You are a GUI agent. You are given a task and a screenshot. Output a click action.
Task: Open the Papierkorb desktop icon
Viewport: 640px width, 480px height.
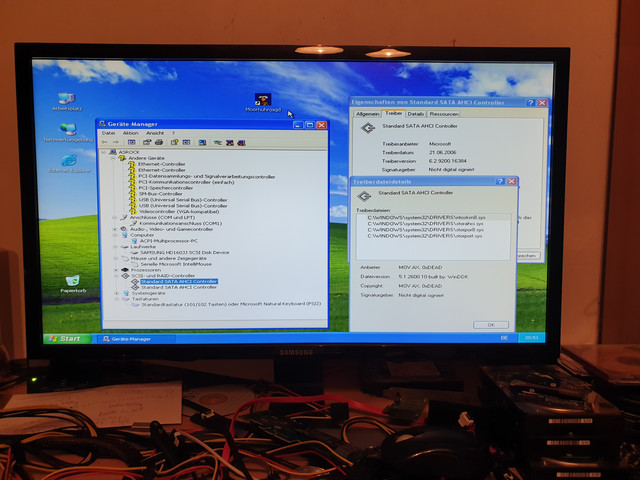click(x=73, y=284)
